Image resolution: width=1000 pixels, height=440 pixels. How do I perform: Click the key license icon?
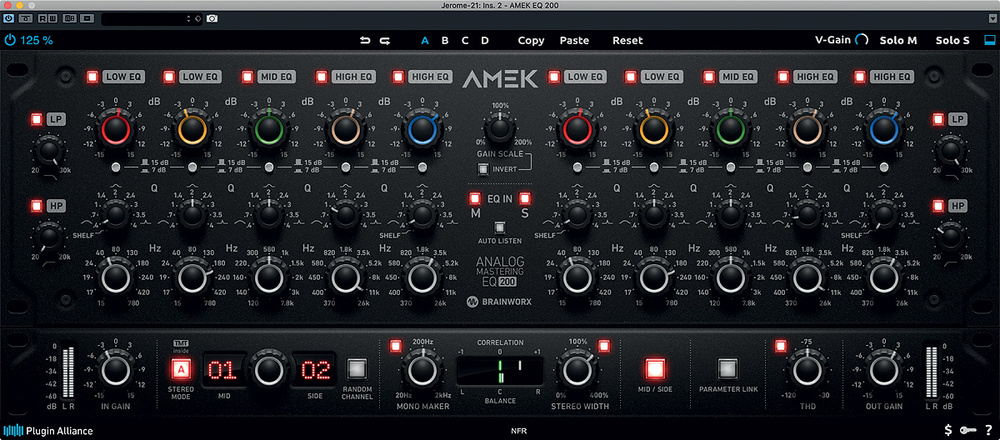[967, 430]
